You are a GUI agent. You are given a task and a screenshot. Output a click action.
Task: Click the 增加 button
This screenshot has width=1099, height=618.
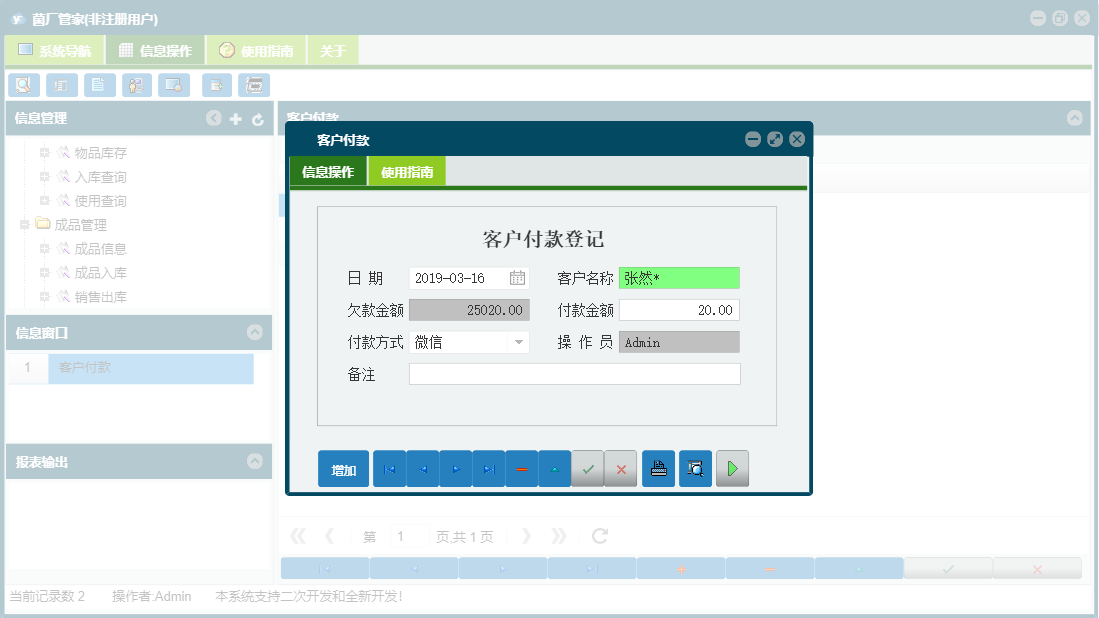[x=343, y=468]
